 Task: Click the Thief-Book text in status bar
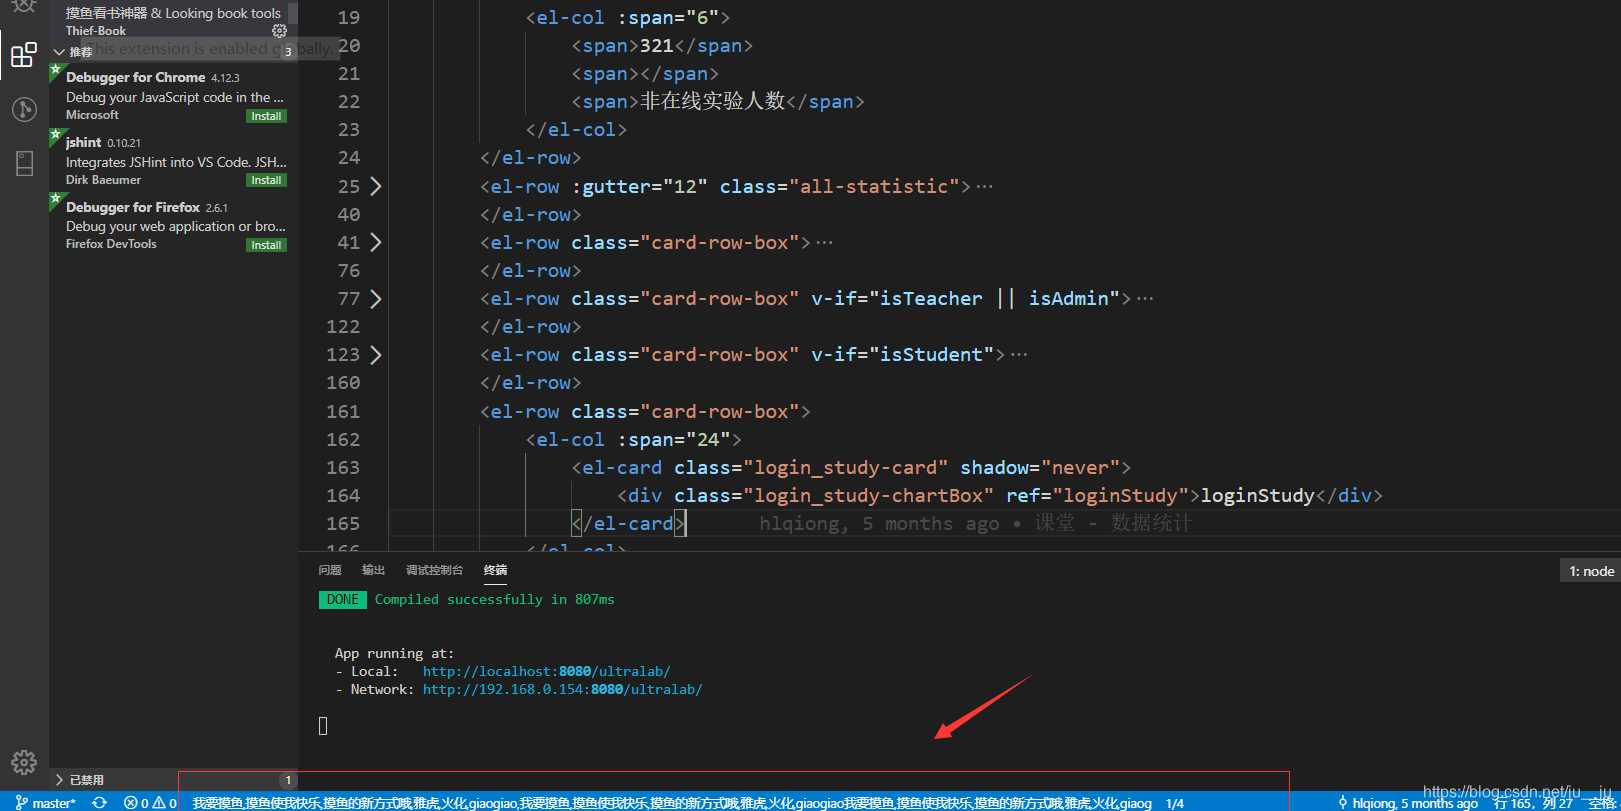point(671,803)
